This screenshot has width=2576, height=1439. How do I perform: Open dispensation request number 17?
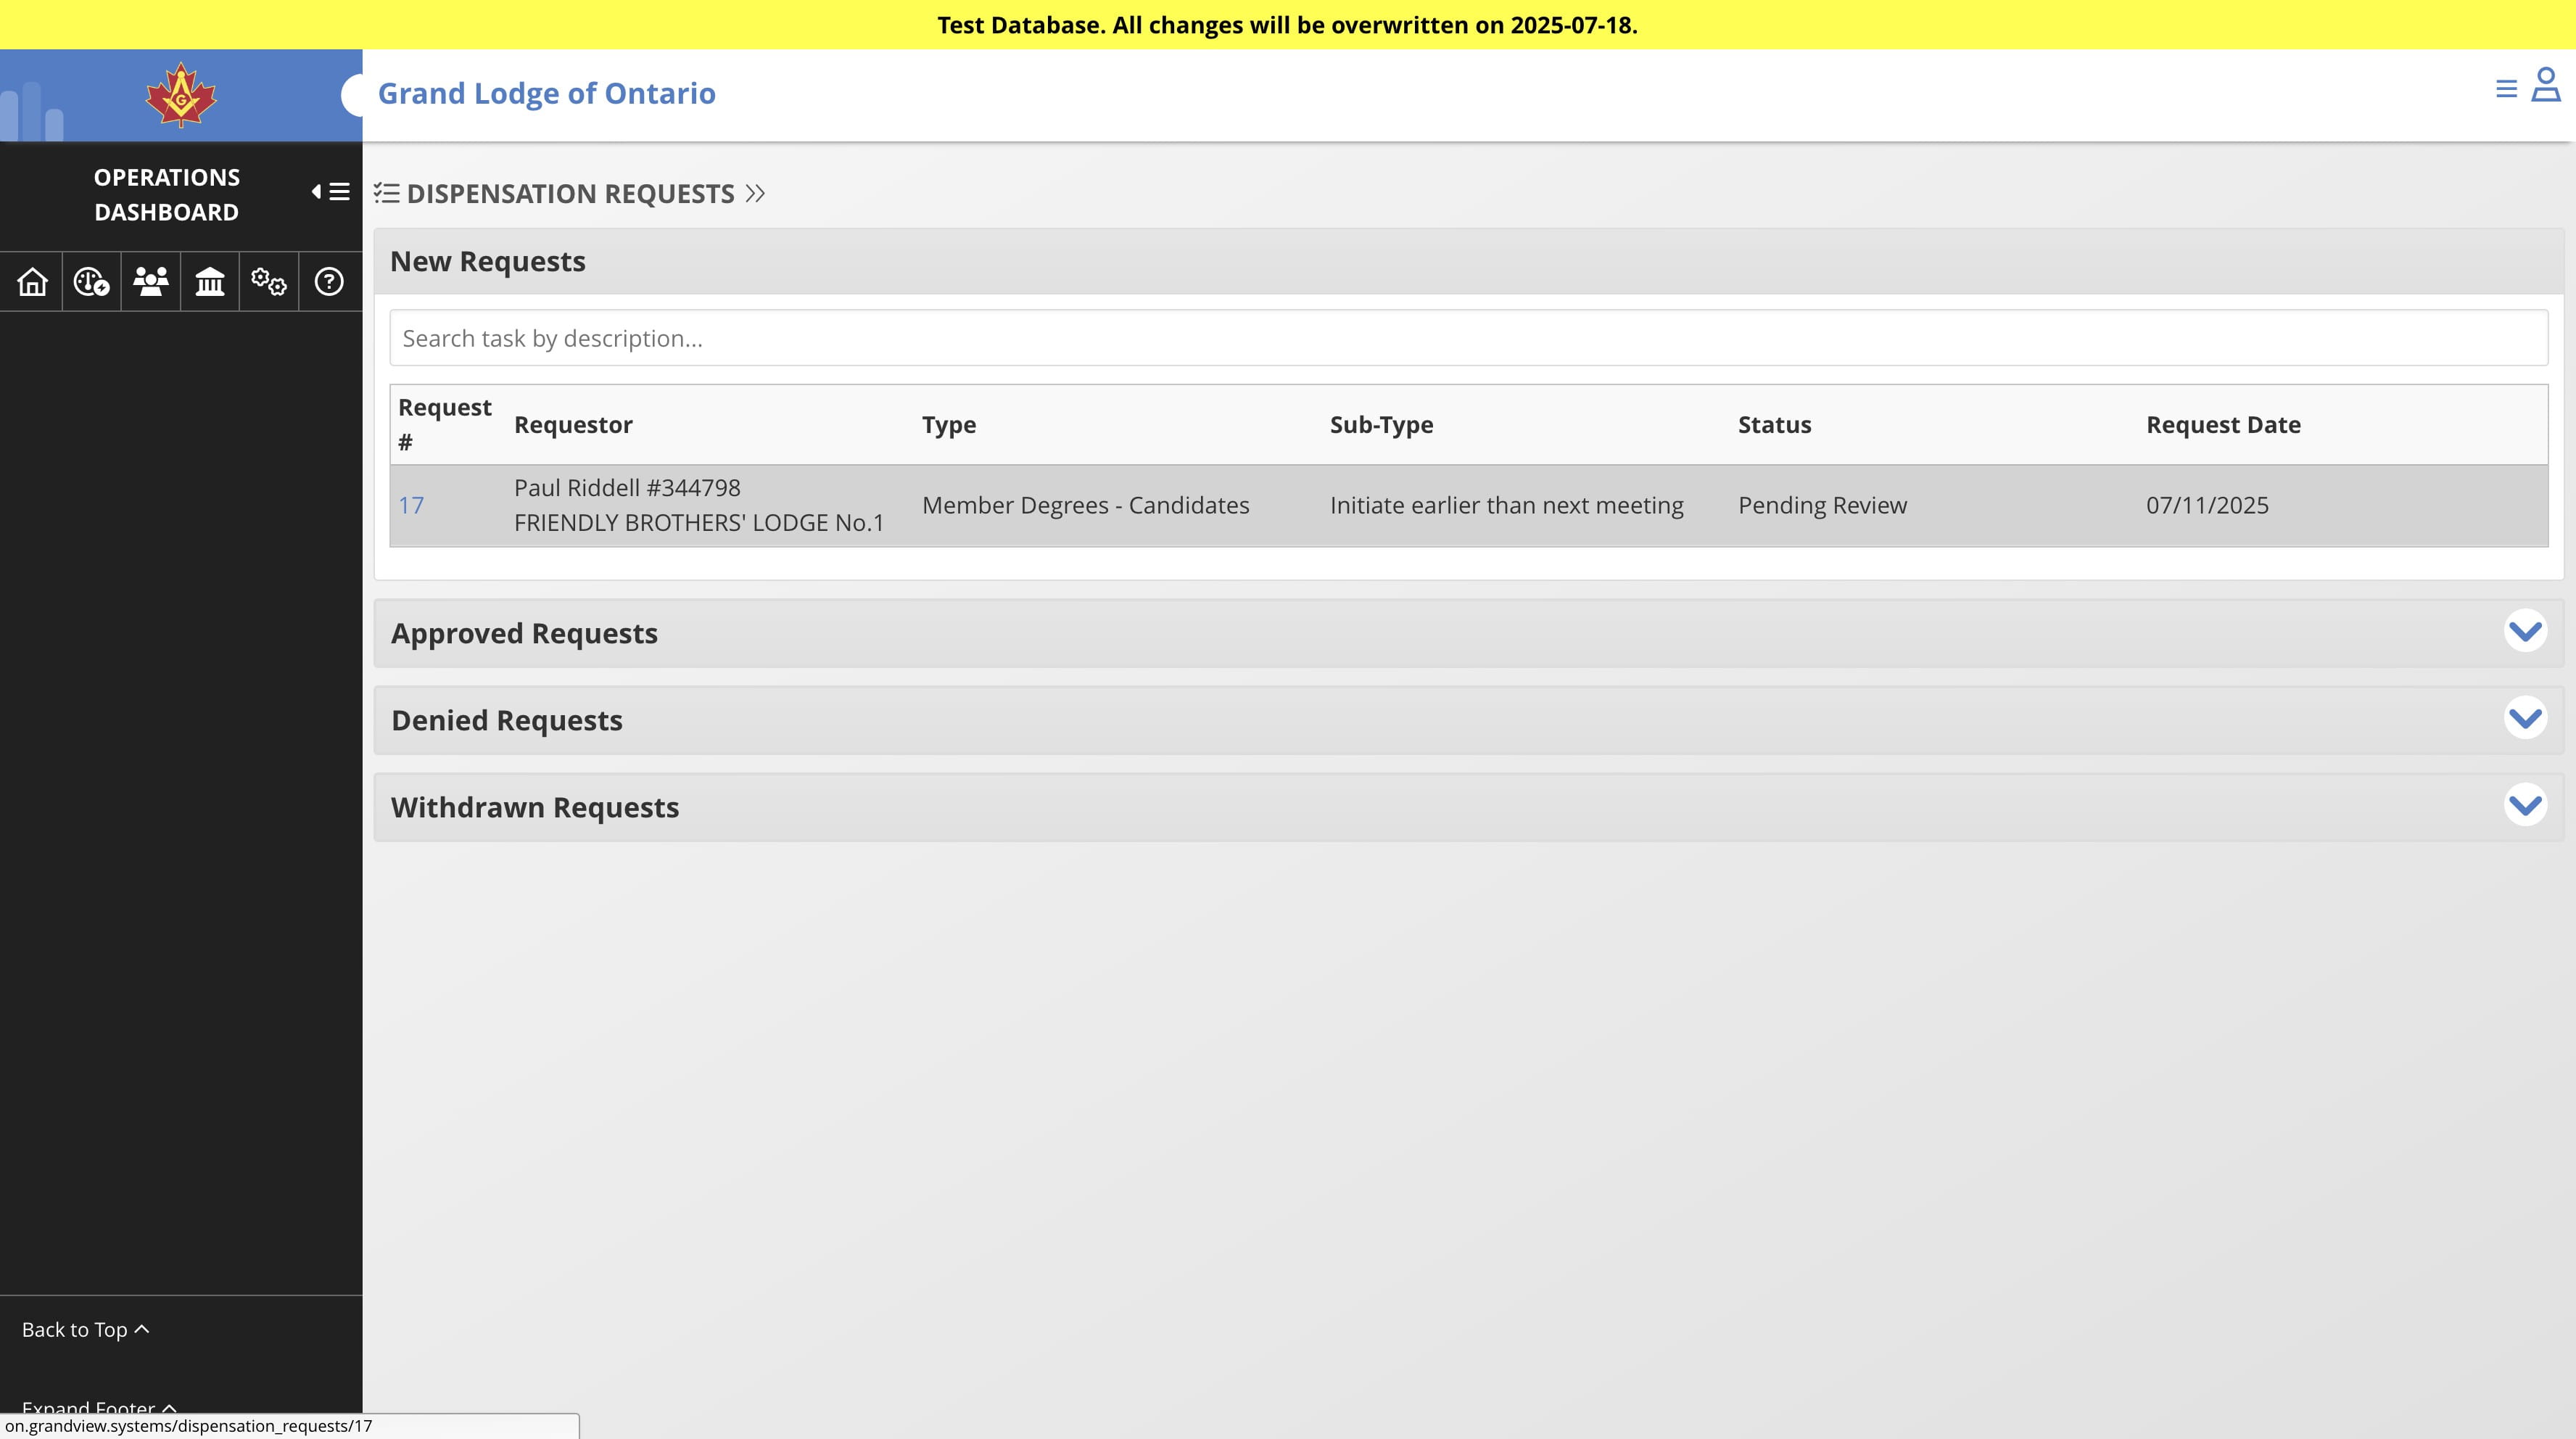point(411,506)
